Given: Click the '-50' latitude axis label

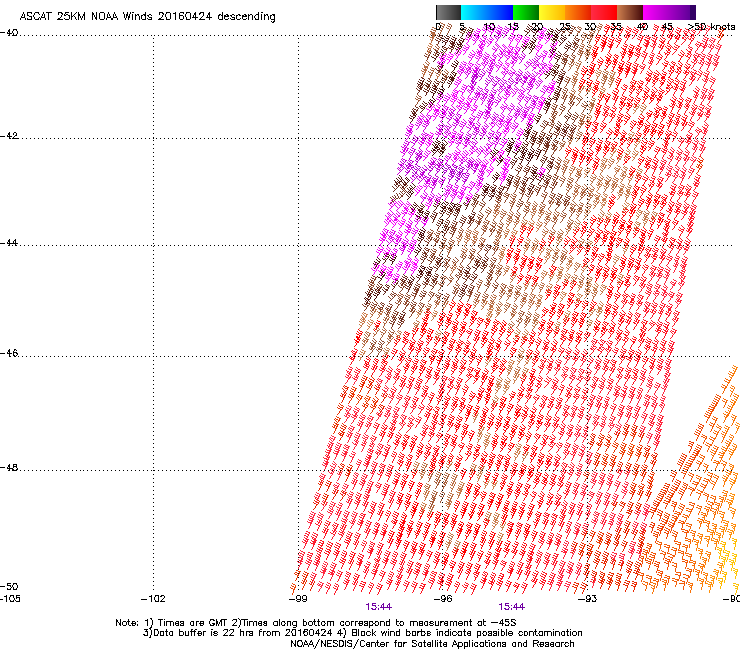Looking at the screenshot, I should click(9, 586).
